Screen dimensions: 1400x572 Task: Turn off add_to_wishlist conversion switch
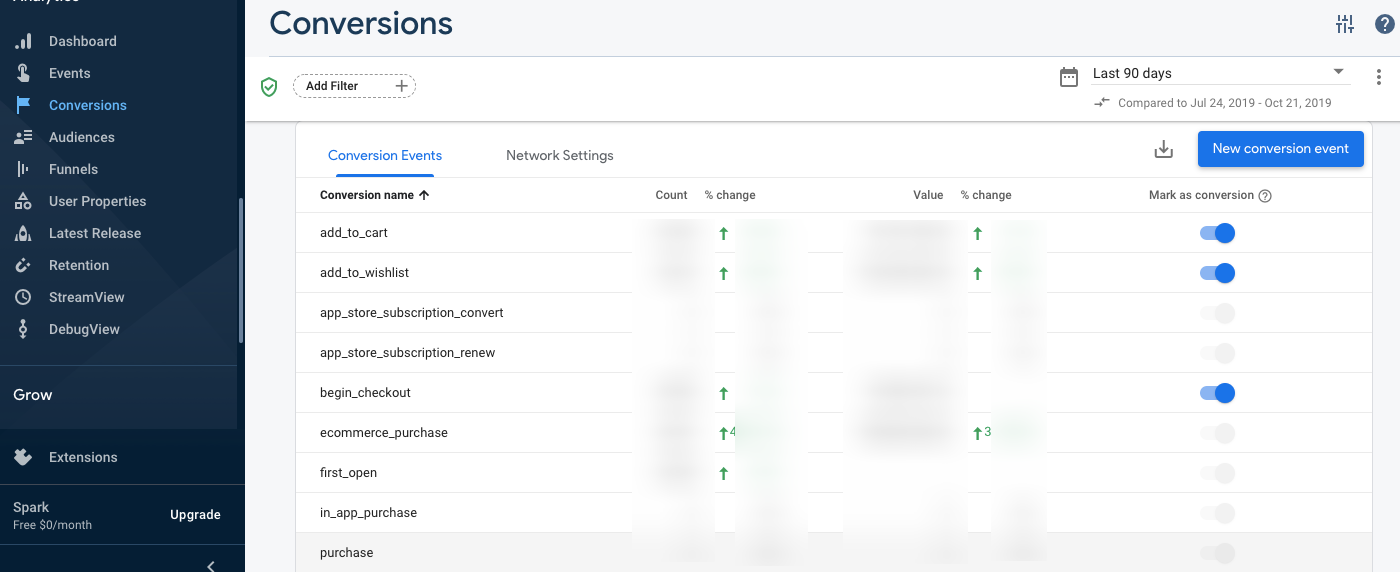coord(1217,273)
